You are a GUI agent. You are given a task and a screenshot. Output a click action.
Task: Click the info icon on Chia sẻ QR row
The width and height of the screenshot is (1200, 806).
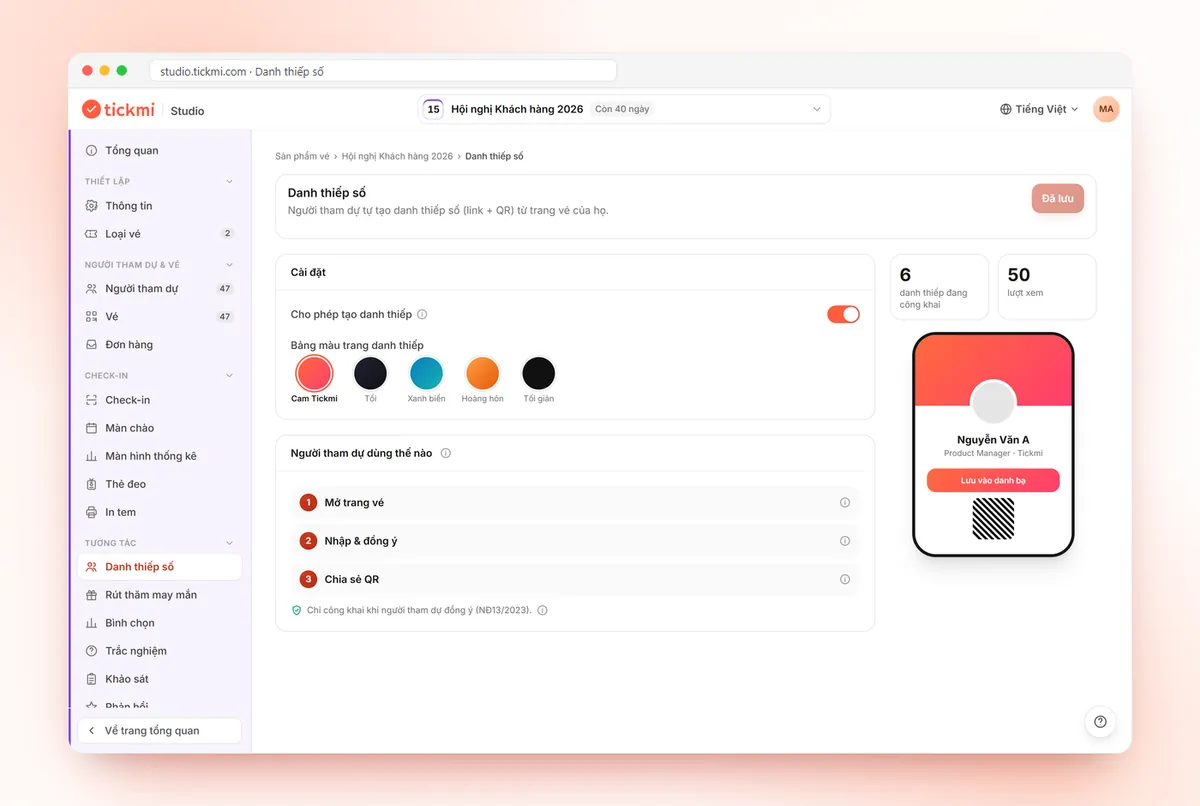pyautogui.click(x=845, y=579)
